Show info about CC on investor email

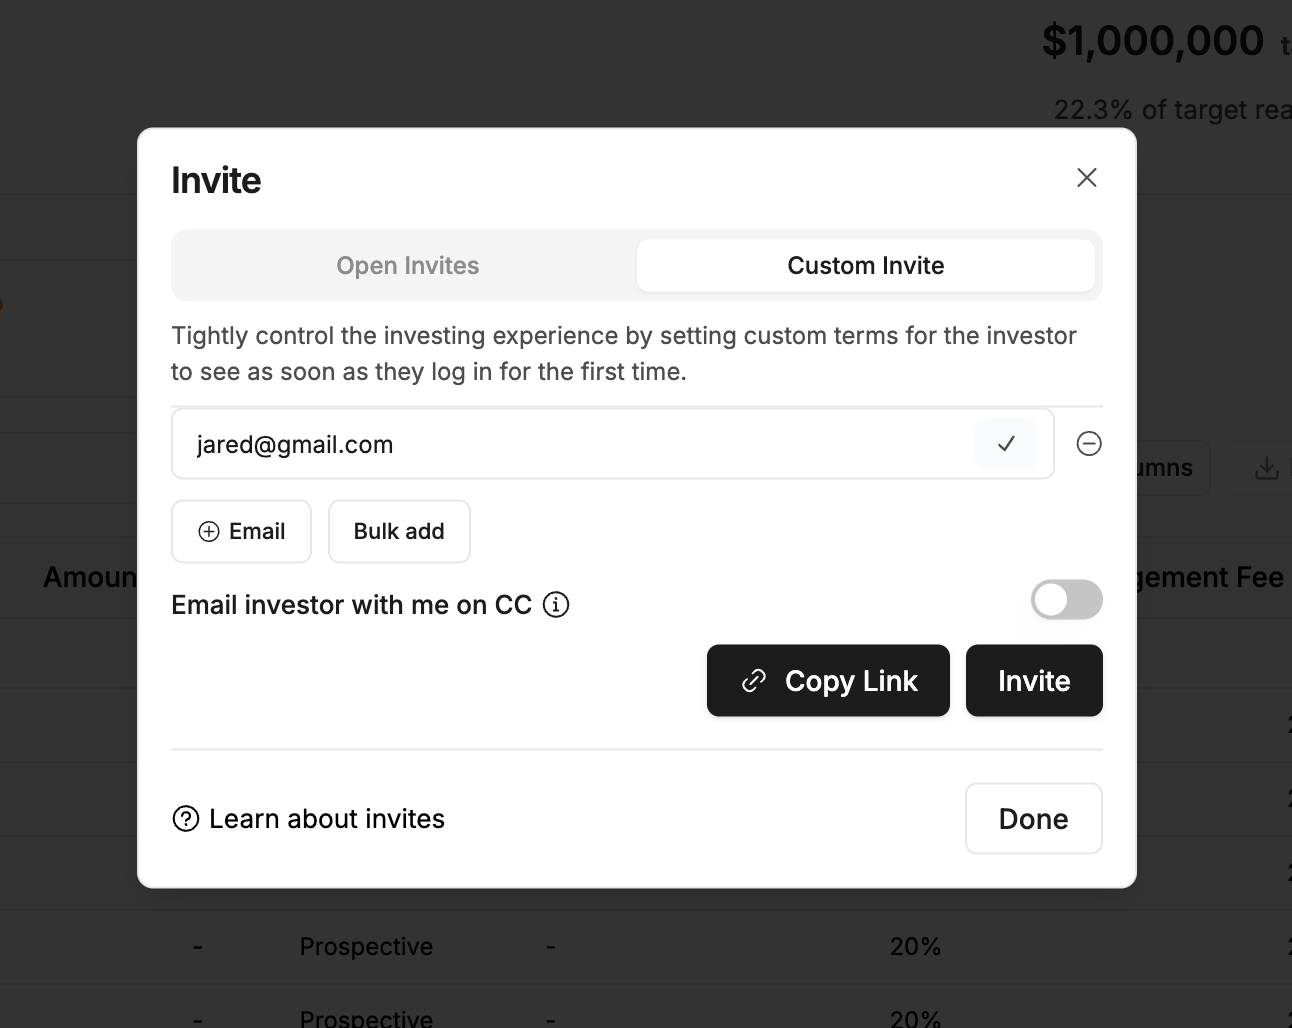coord(556,605)
